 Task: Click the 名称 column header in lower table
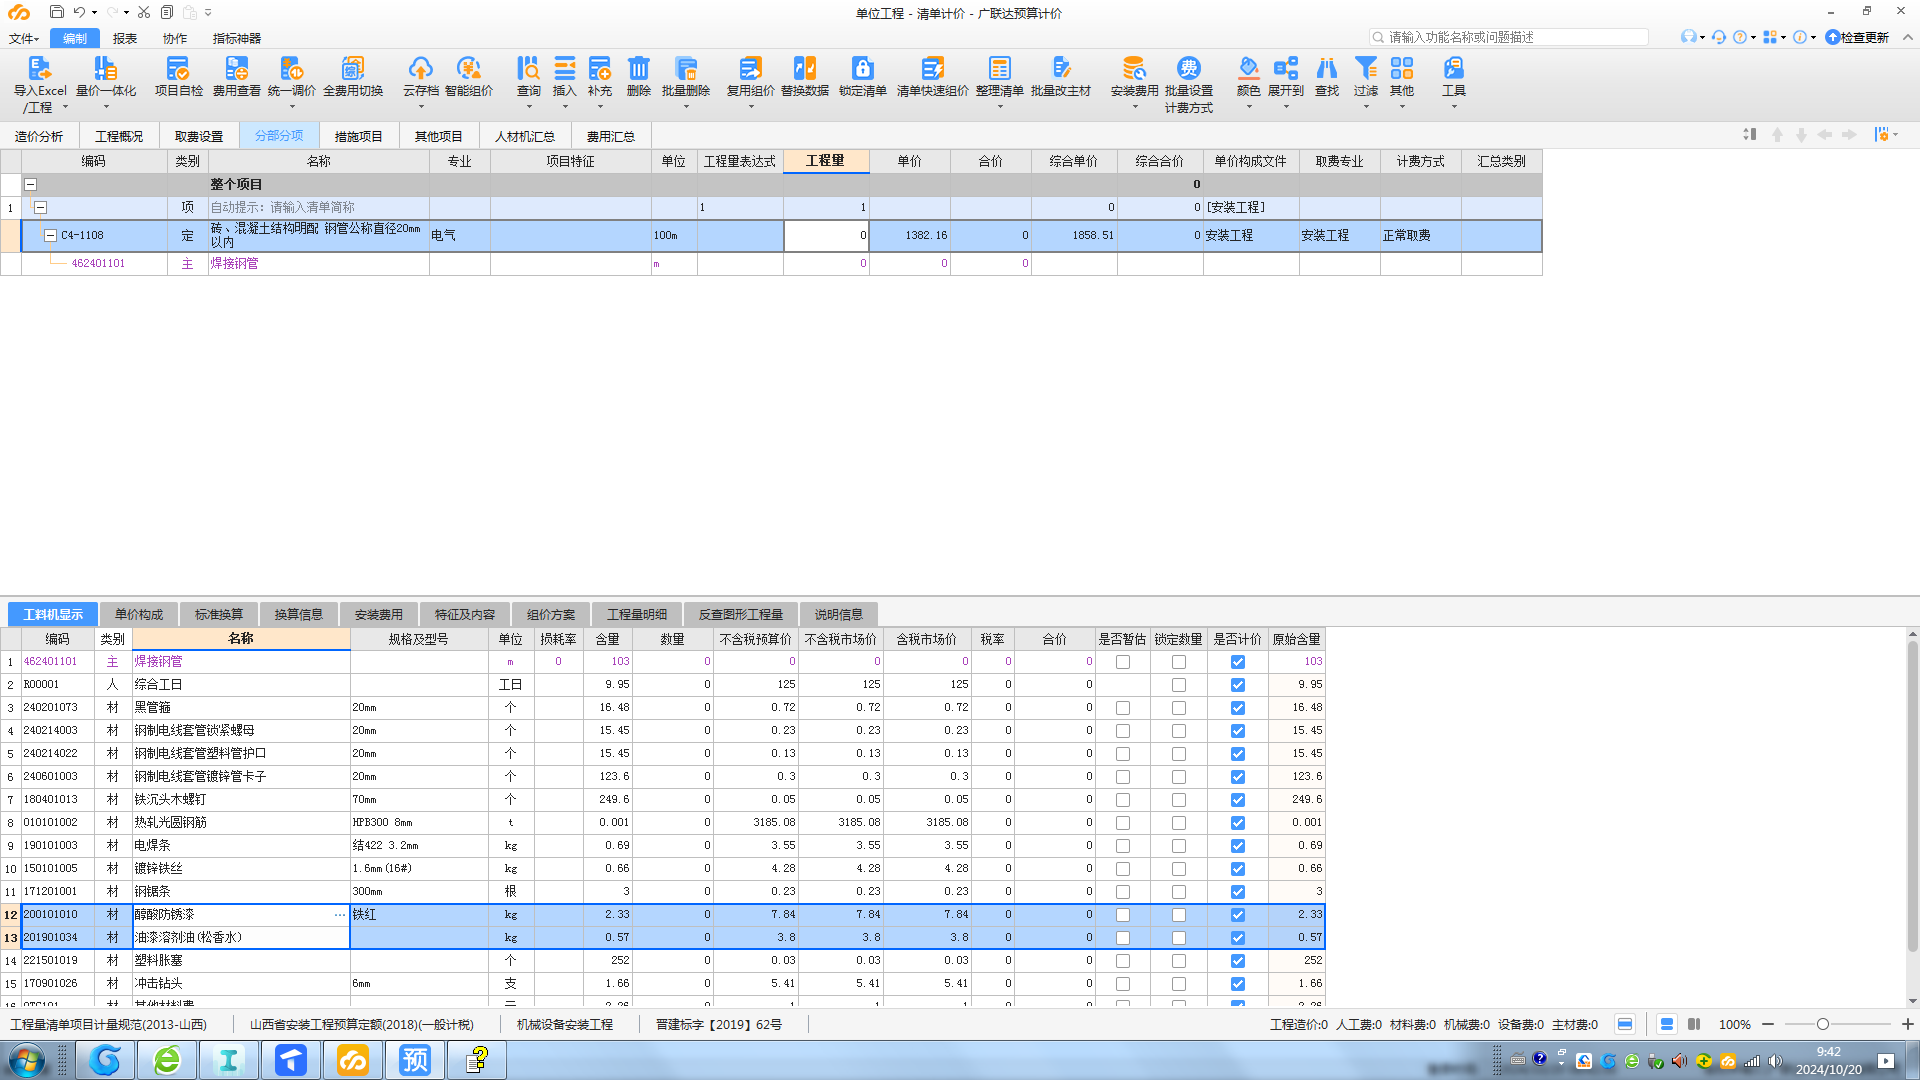pos(241,638)
